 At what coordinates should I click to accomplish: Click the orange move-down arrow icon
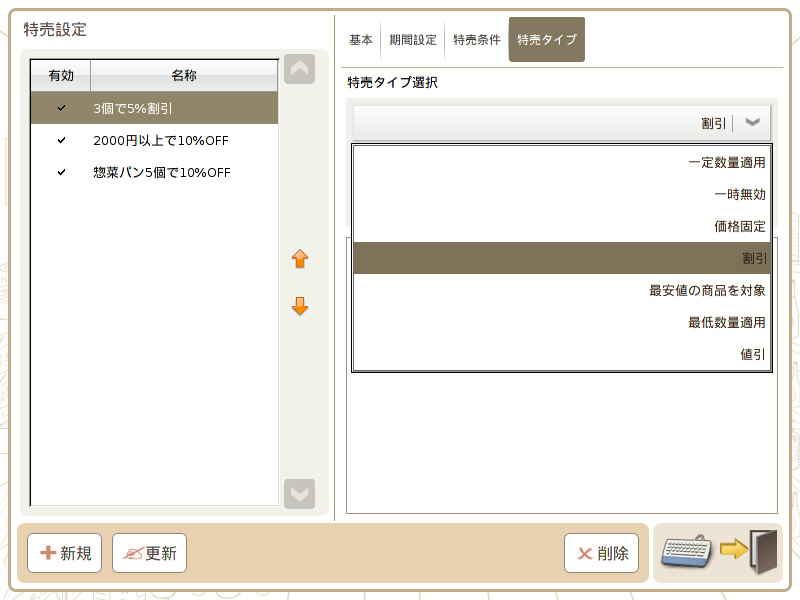click(300, 306)
